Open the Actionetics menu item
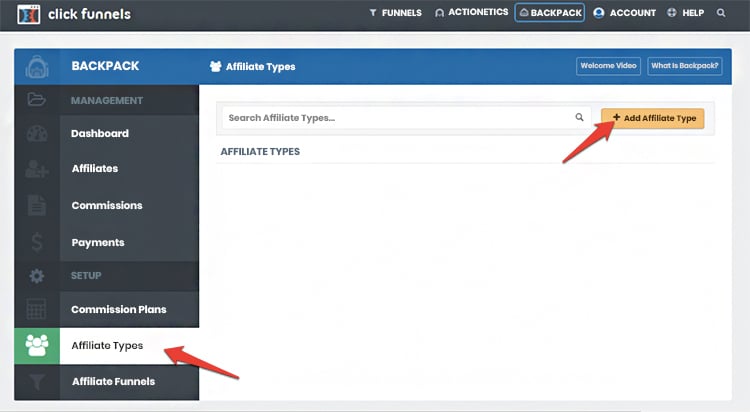Viewport: 750px width, 412px height. click(x=471, y=13)
